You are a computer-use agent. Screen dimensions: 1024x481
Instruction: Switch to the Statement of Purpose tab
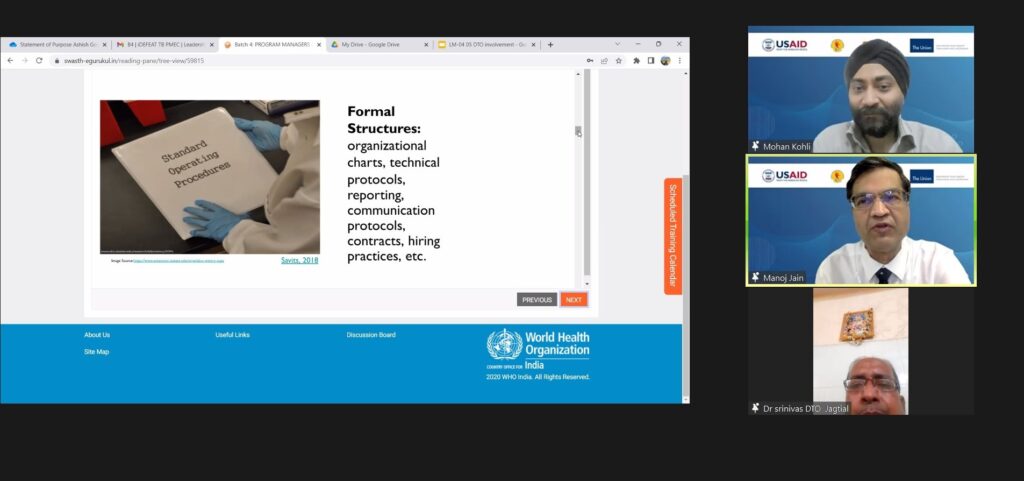pos(55,44)
